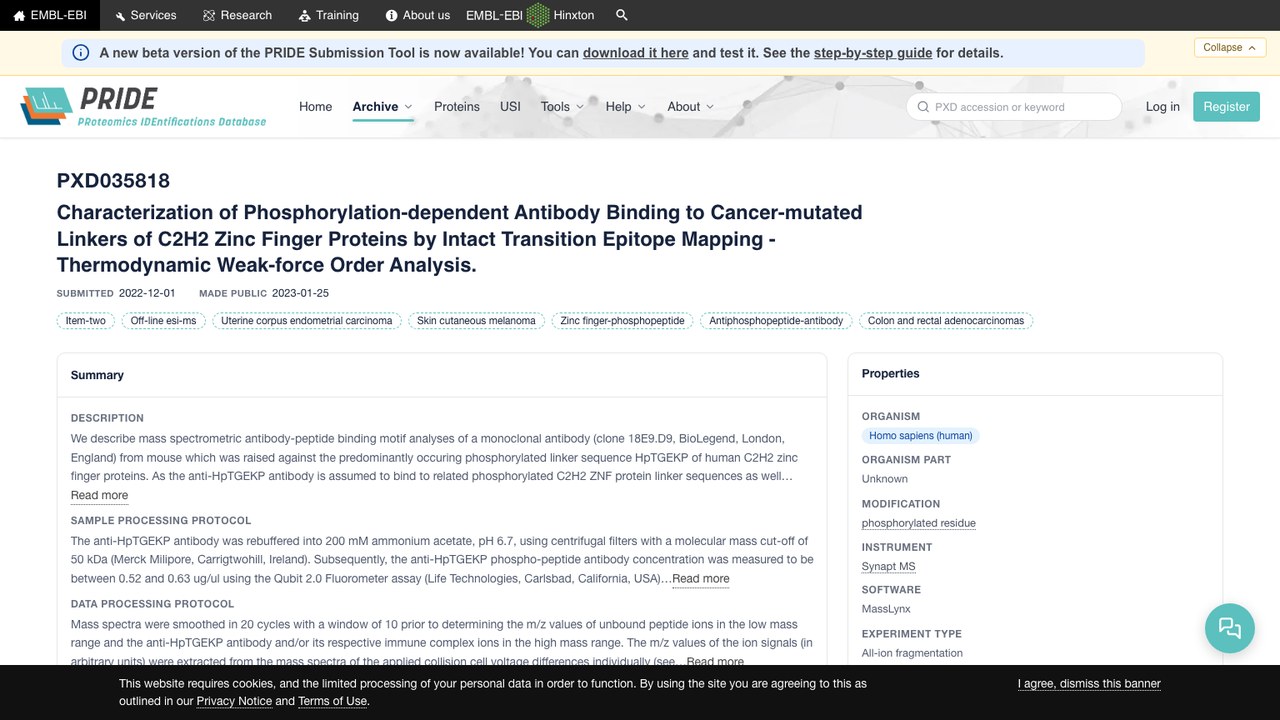The image size is (1280, 720).
Task: Select the 'Zinc finger-phosphopeptide' tag
Action: 622,321
